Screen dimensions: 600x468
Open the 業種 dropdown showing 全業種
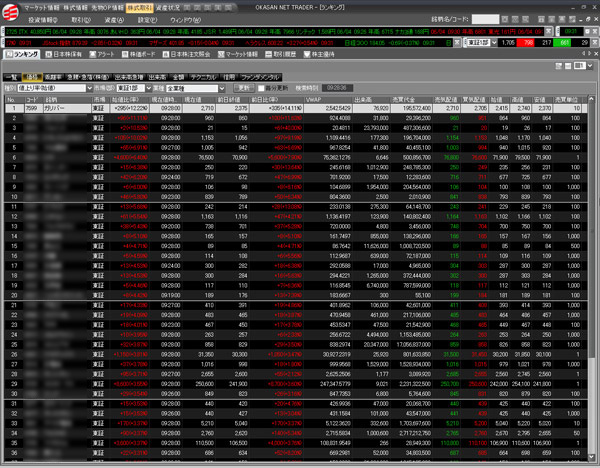(222, 88)
